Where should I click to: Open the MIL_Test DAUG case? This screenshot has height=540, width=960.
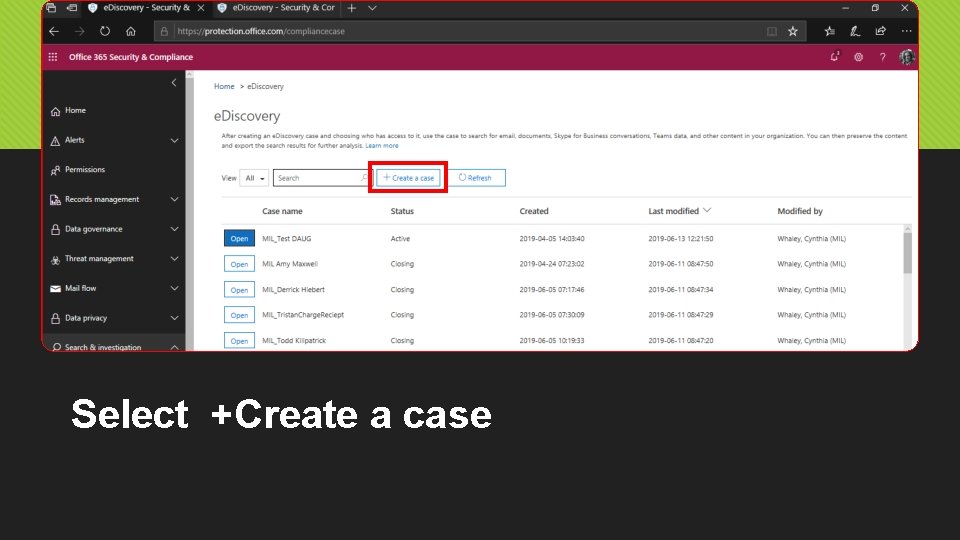coord(239,238)
